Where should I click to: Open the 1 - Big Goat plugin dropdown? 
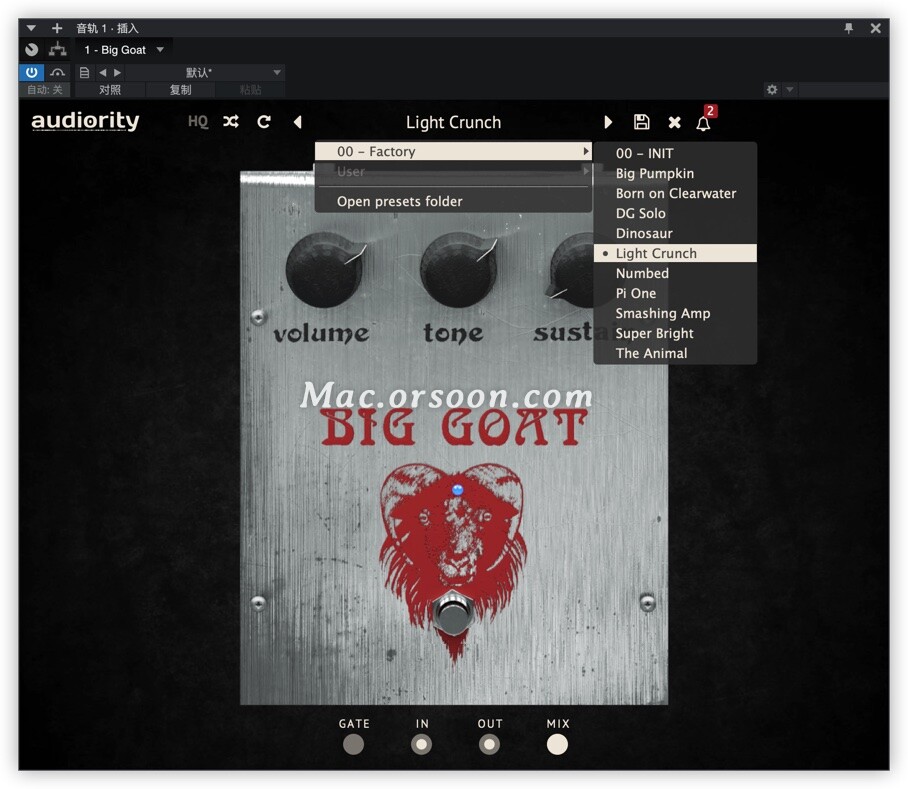123,50
